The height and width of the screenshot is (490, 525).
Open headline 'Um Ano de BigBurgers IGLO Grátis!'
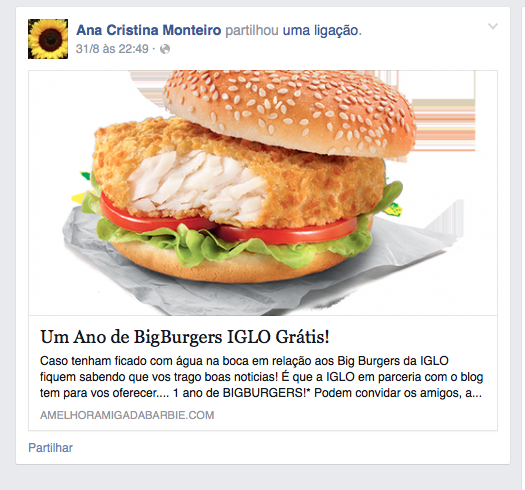click(x=185, y=337)
